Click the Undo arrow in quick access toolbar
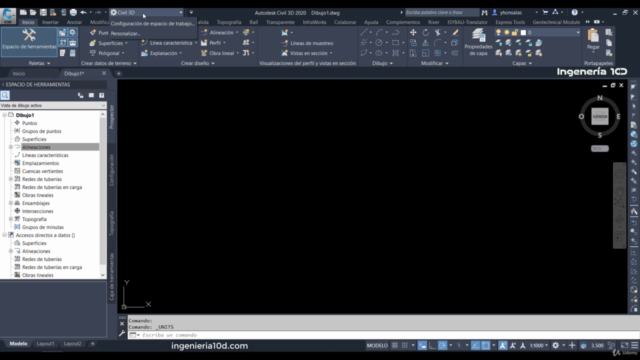The height and width of the screenshot is (360, 640). [x=83, y=13]
